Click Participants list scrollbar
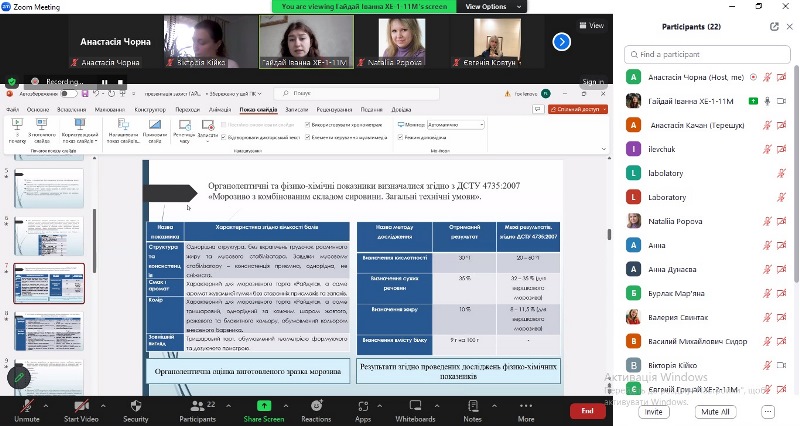This screenshot has width=800, height=426. click(x=796, y=173)
